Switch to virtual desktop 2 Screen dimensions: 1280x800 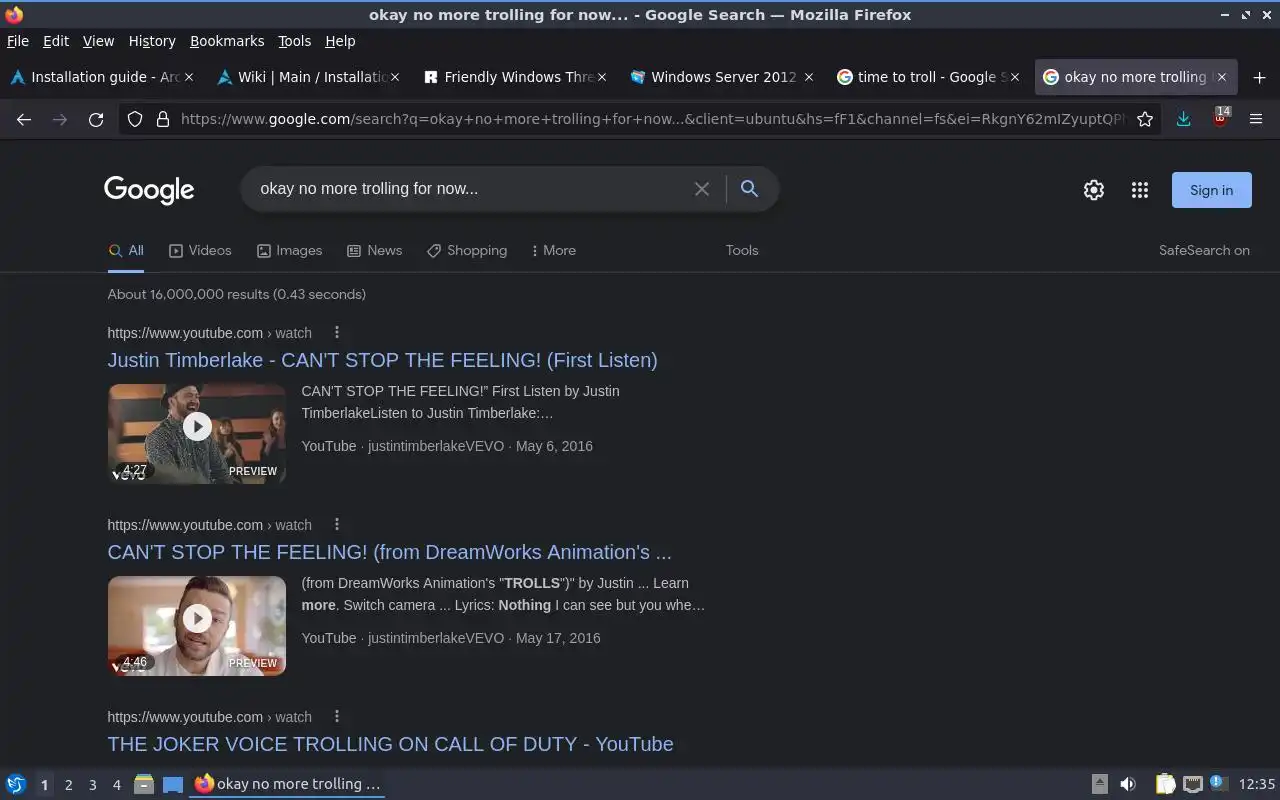[x=68, y=785]
